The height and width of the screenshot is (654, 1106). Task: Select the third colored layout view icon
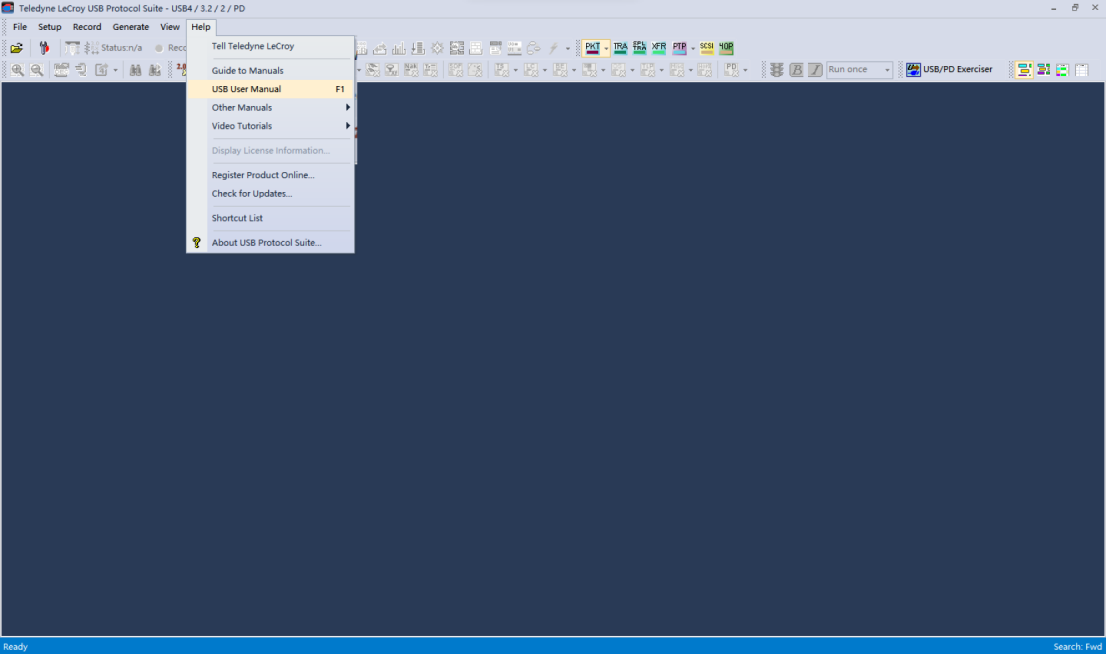[1062, 70]
